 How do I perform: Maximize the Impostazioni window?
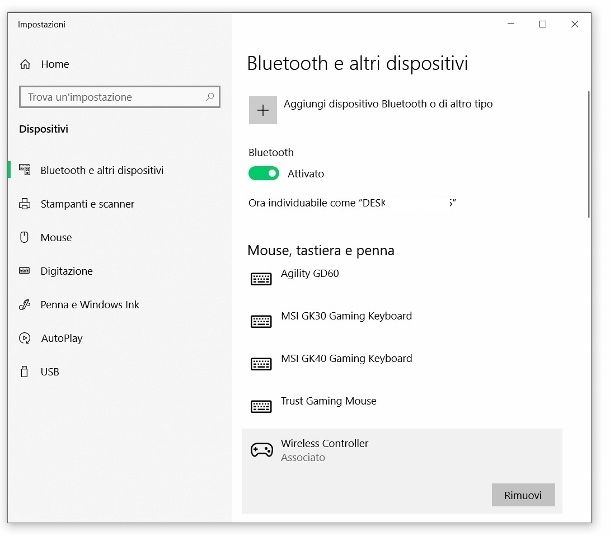pyautogui.click(x=542, y=24)
